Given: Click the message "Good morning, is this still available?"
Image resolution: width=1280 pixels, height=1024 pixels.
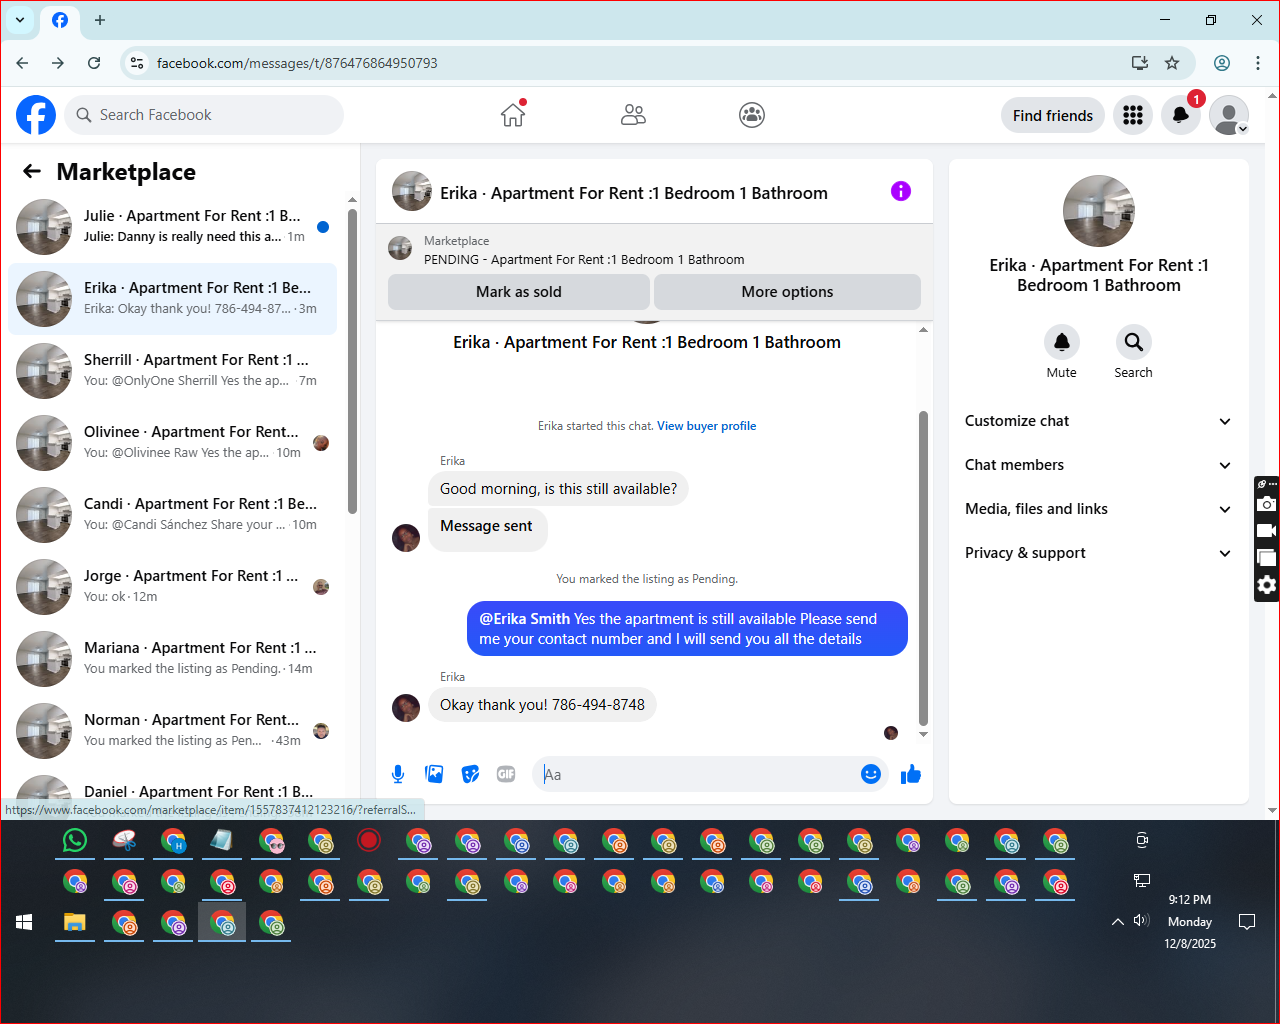Looking at the screenshot, I should pos(558,489).
